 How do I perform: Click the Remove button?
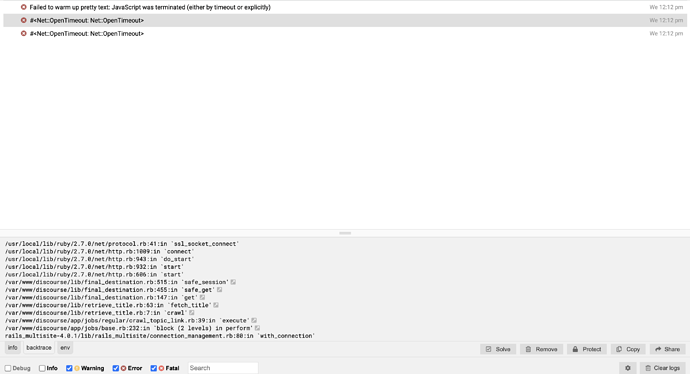pyautogui.click(x=542, y=349)
